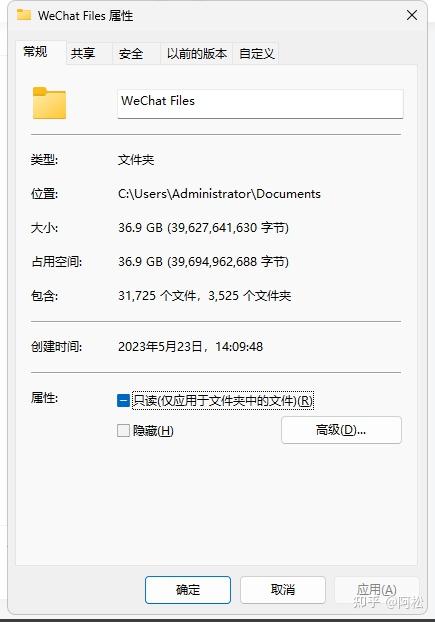Select the 以前的版本 tab
The image size is (435, 622).
(196, 53)
